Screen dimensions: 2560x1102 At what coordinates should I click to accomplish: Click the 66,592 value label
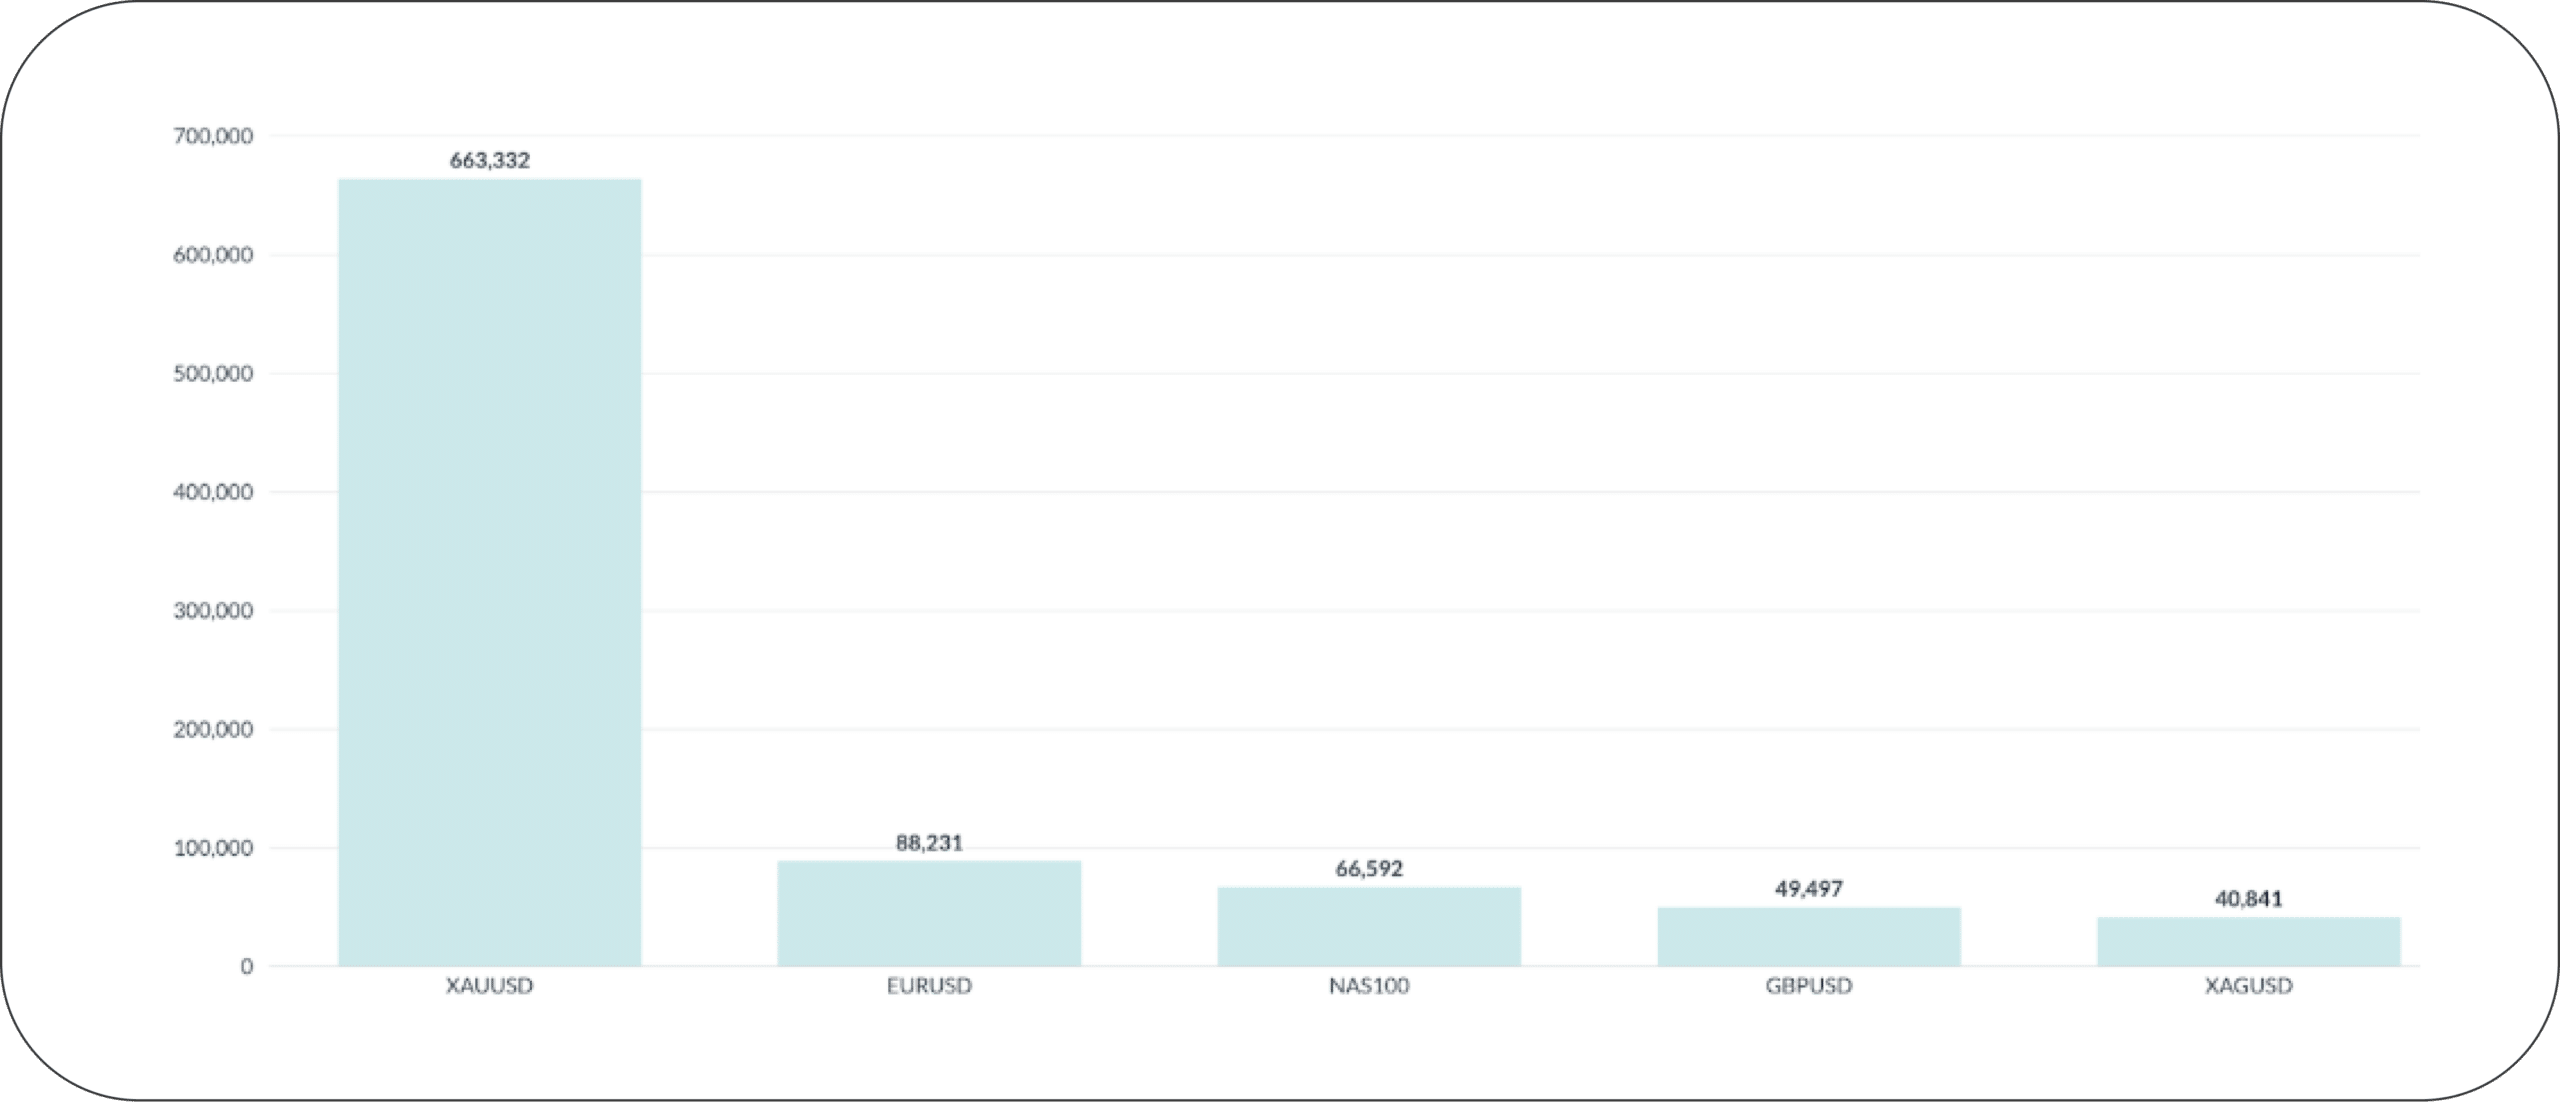pyautogui.click(x=1368, y=869)
